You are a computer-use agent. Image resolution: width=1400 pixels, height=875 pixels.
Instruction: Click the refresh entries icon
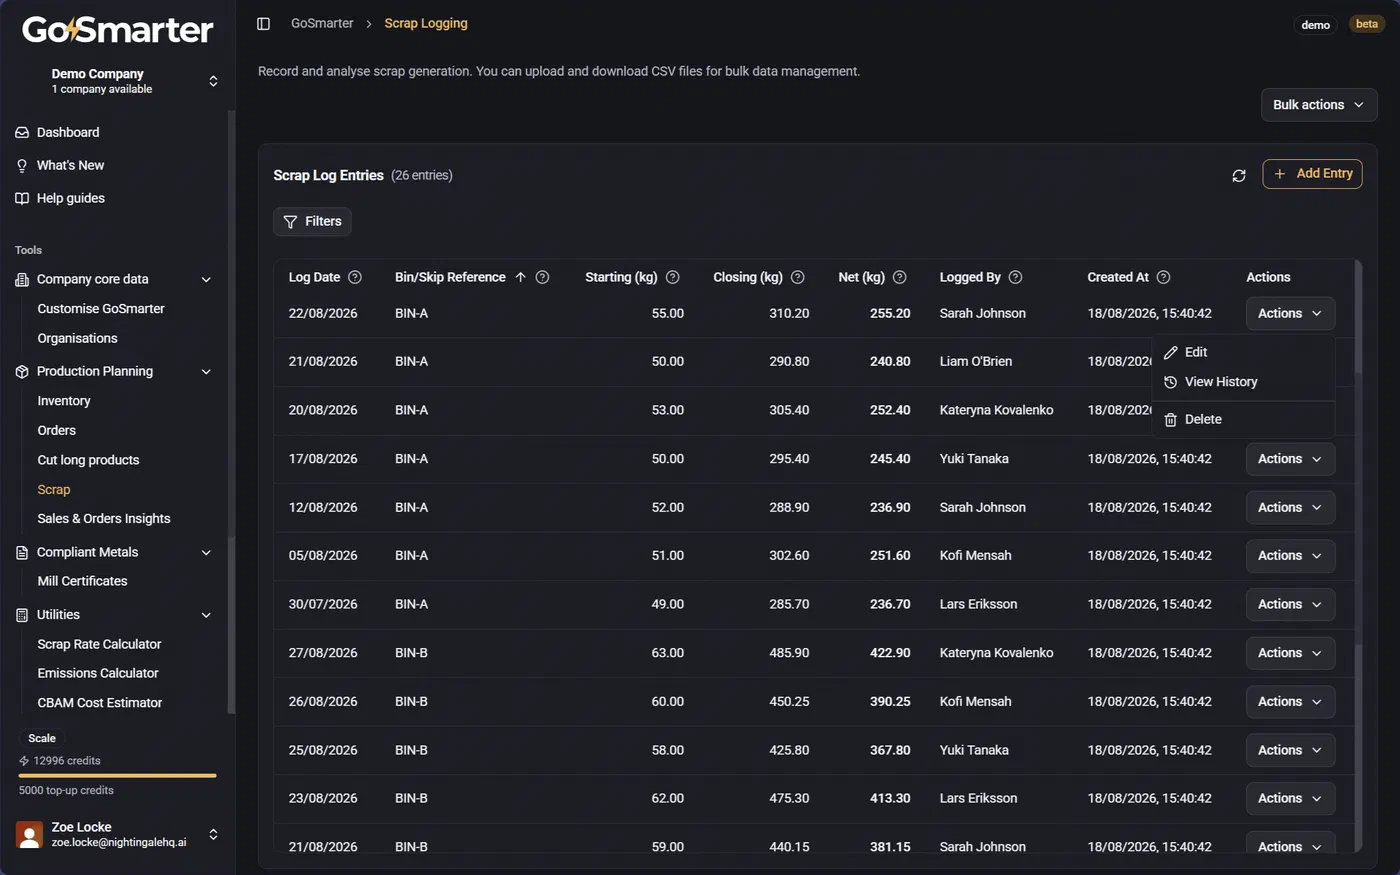click(x=1239, y=175)
